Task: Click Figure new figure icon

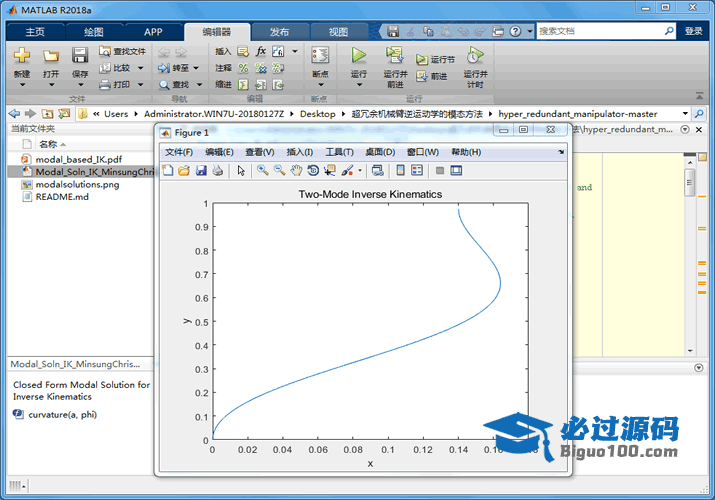Action: [168, 170]
